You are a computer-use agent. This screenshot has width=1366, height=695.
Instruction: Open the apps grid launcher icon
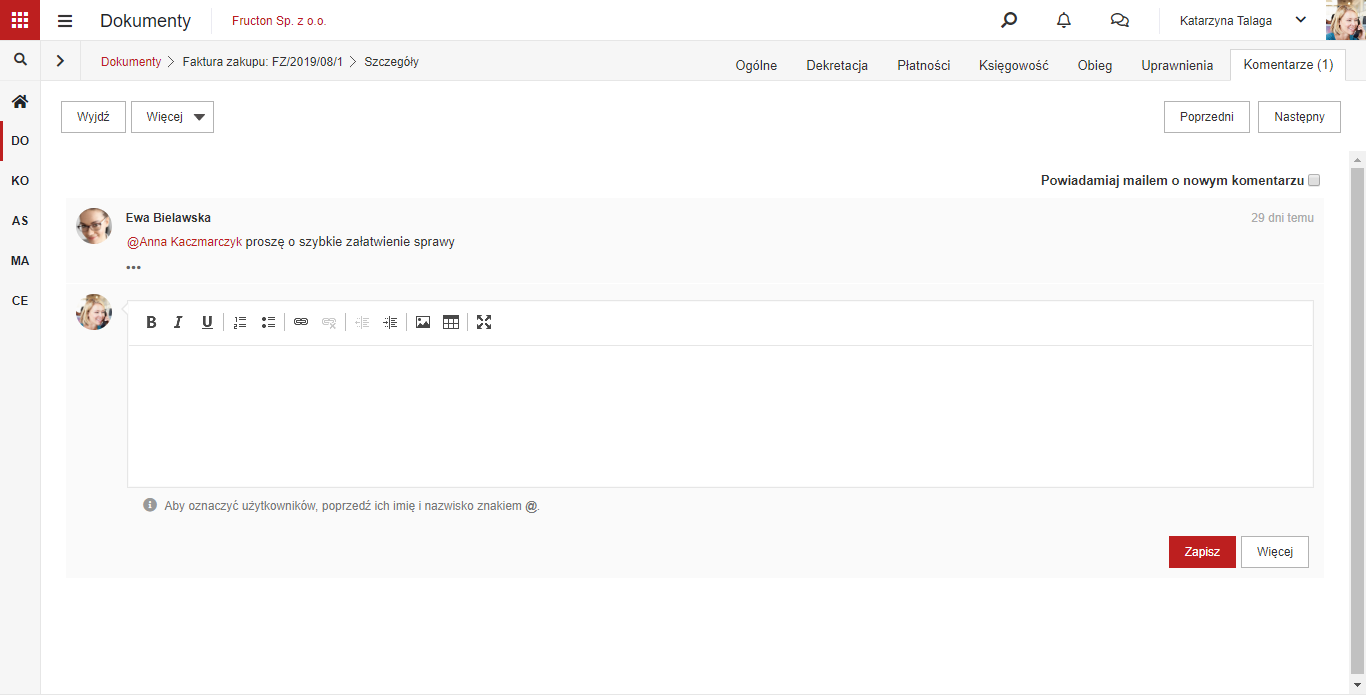tap(20, 20)
